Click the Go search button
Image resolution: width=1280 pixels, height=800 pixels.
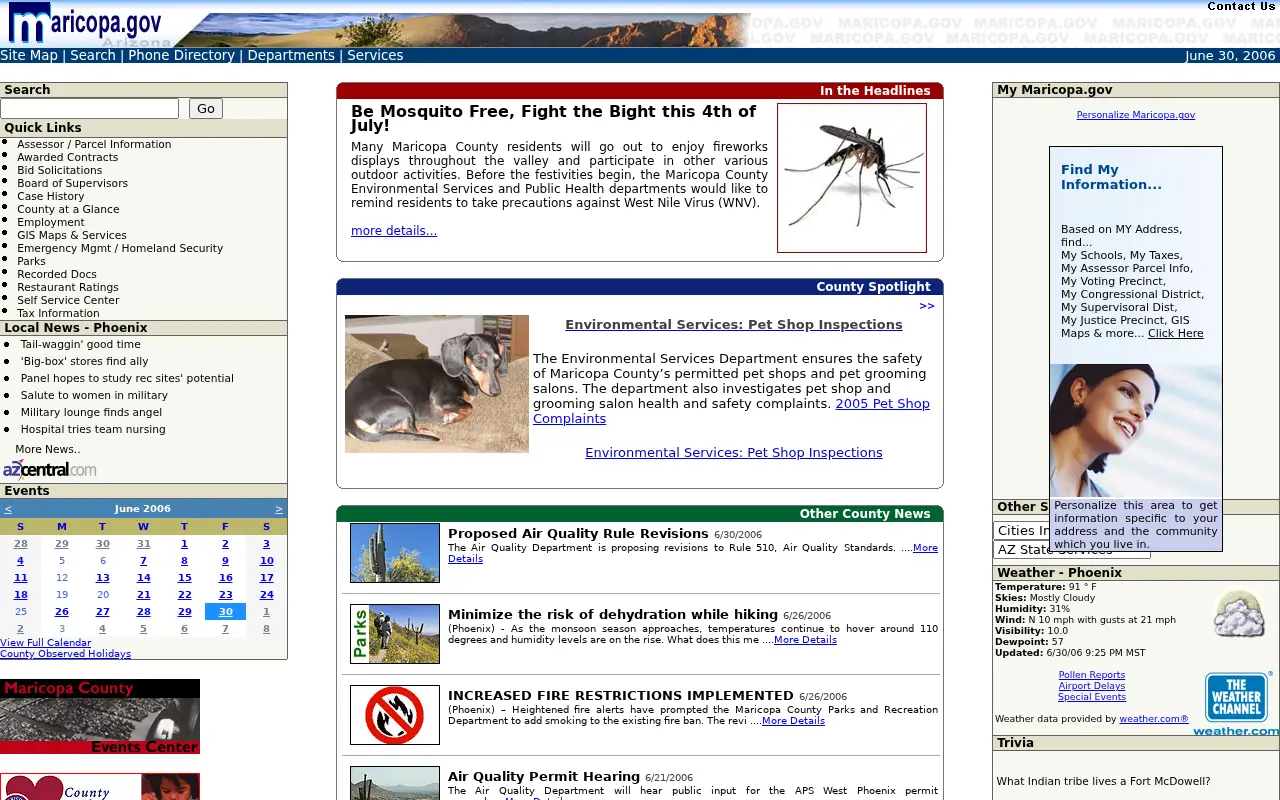(206, 109)
